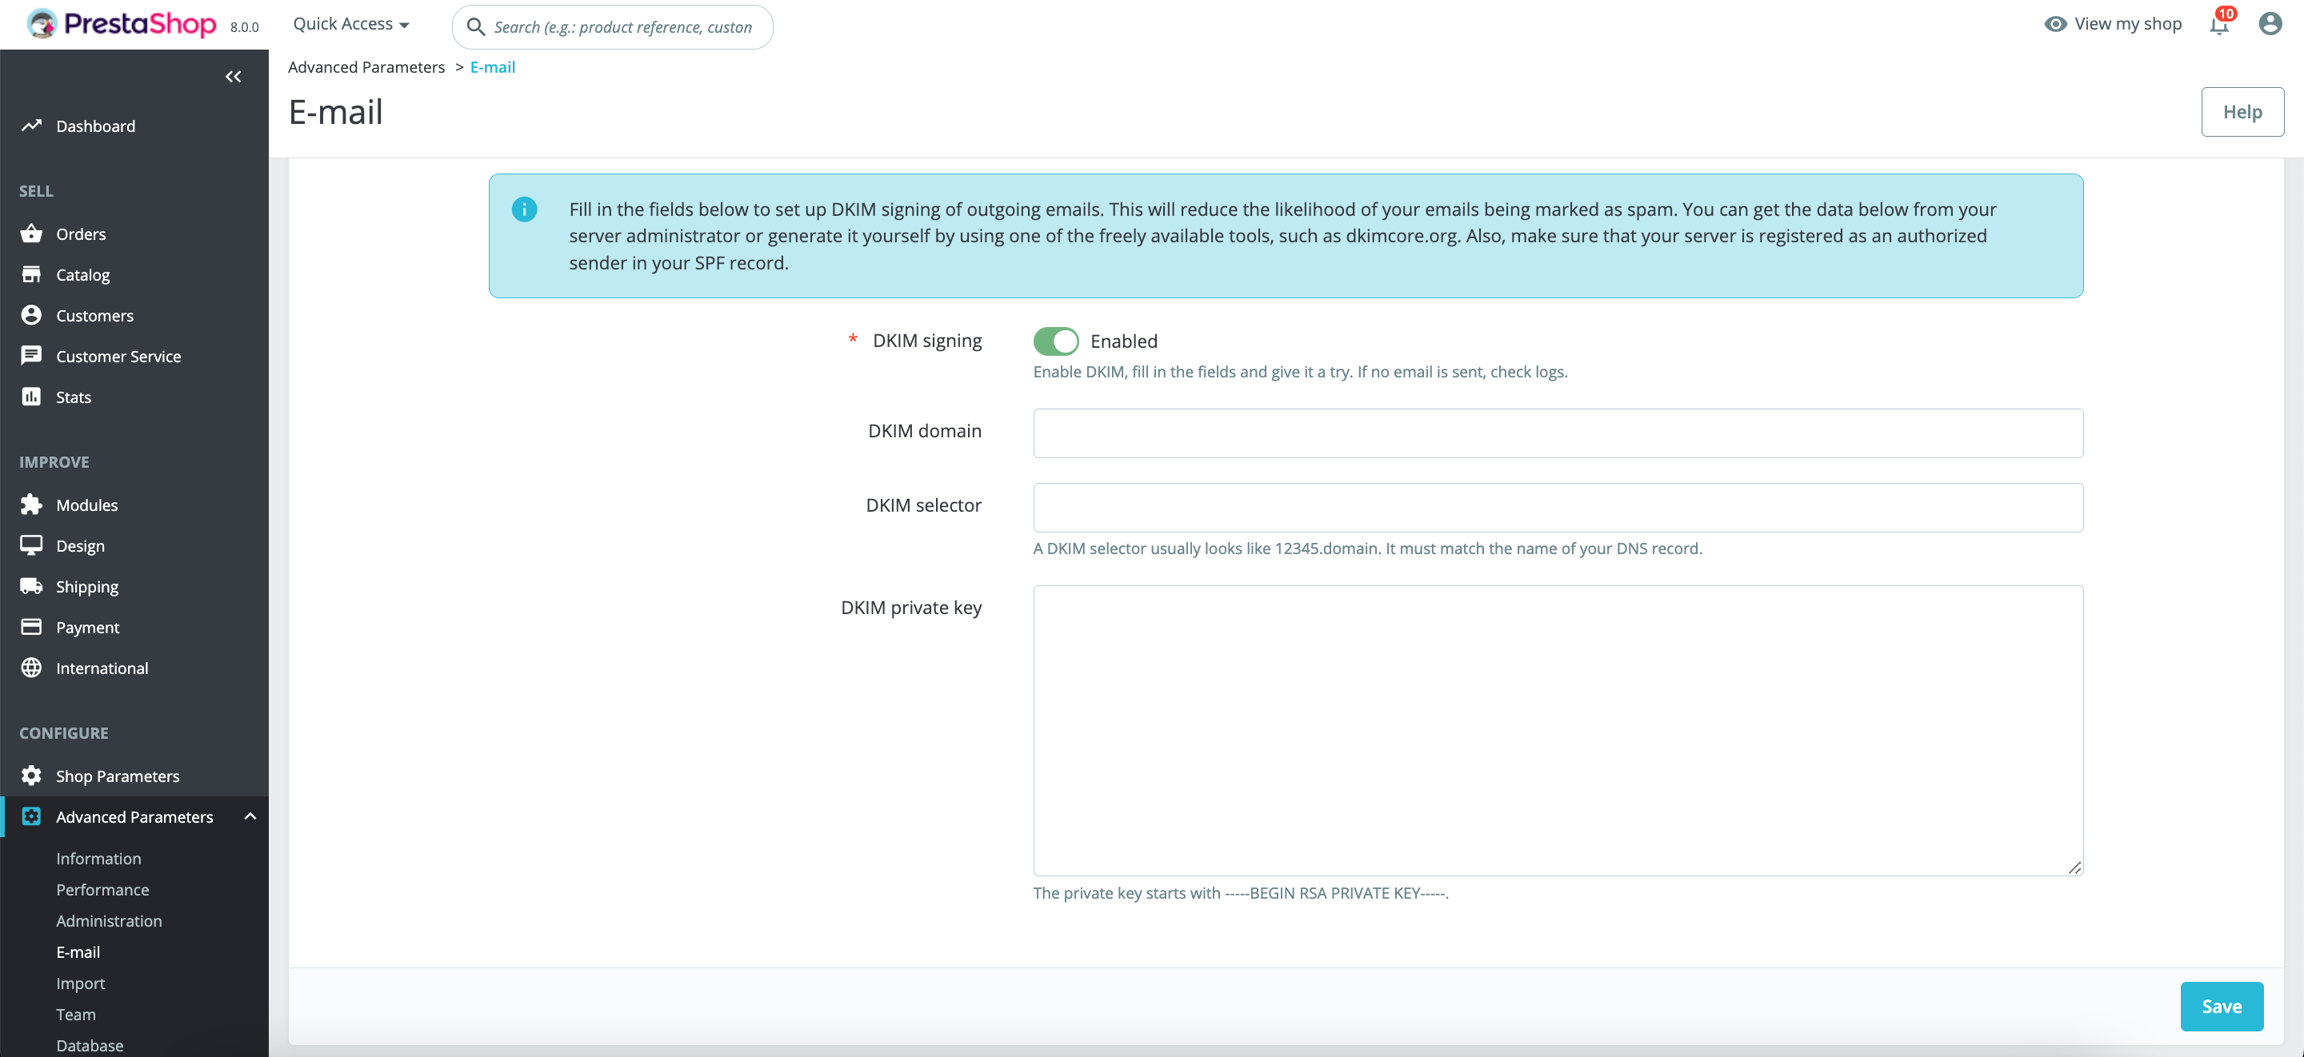Focus the DKIM domain input field
This screenshot has width=2304, height=1057.
click(1557, 433)
